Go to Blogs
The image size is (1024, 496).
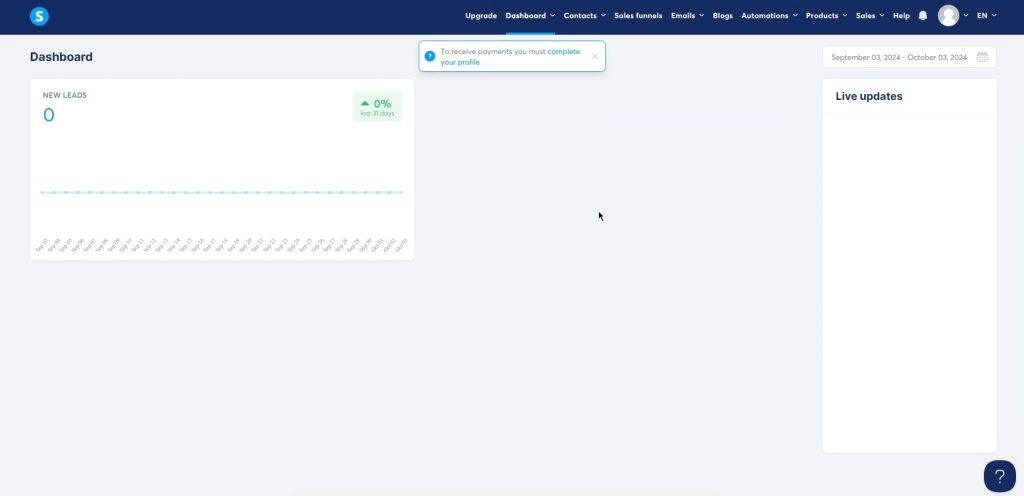[x=722, y=16]
